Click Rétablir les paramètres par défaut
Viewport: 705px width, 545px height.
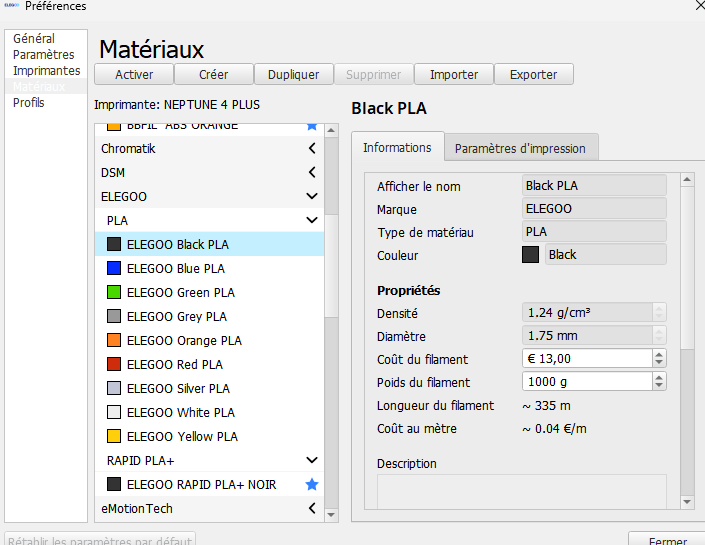click(x=100, y=540)
